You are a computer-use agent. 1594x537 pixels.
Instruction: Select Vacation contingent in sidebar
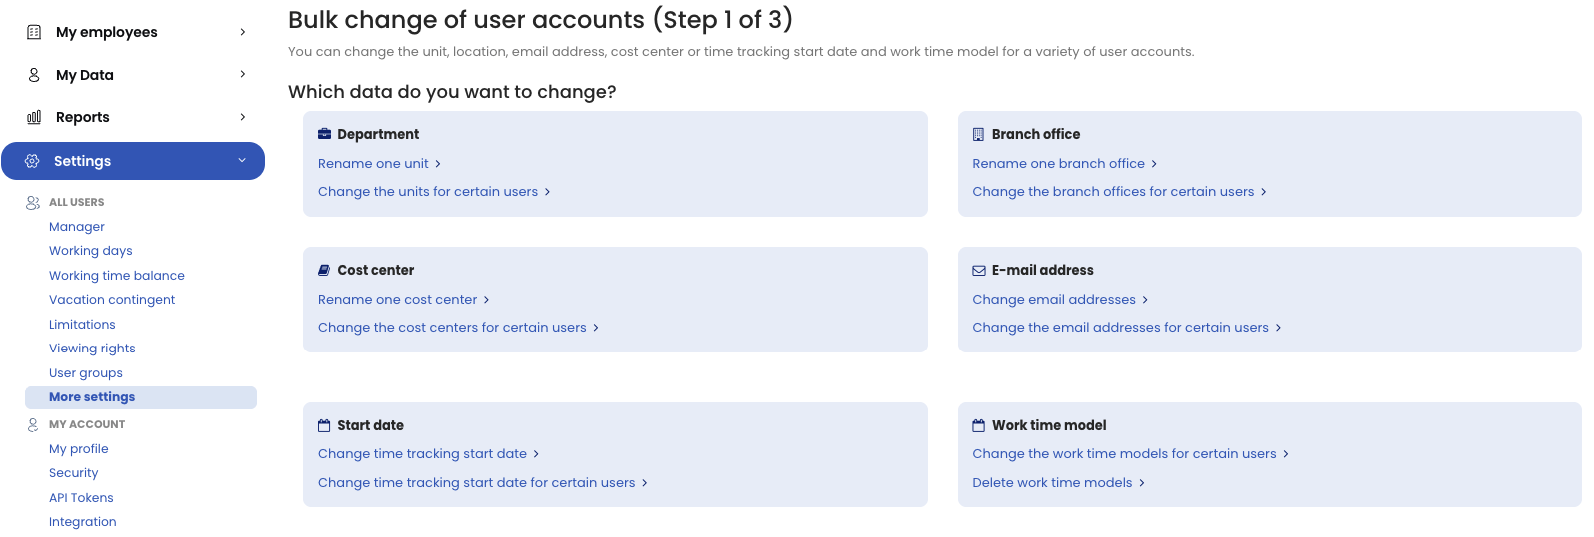point(112,300)
